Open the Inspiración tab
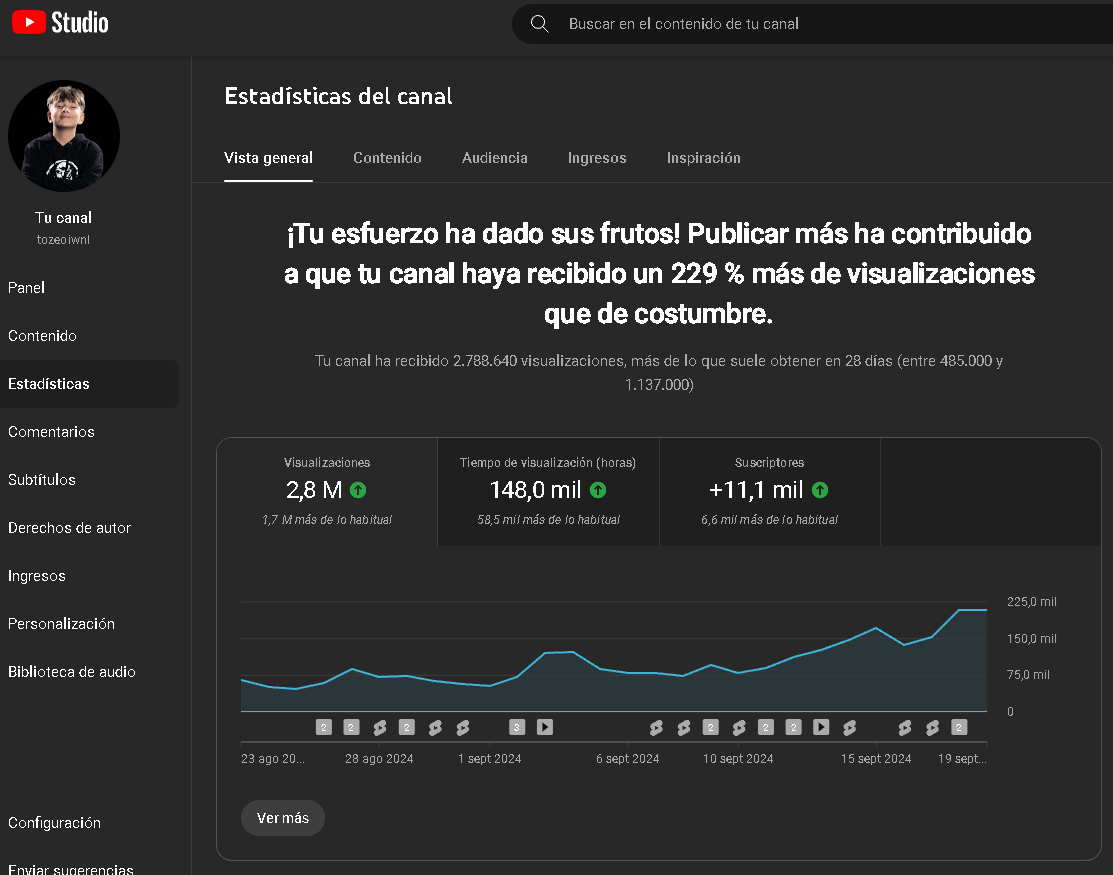 [703, 158]
